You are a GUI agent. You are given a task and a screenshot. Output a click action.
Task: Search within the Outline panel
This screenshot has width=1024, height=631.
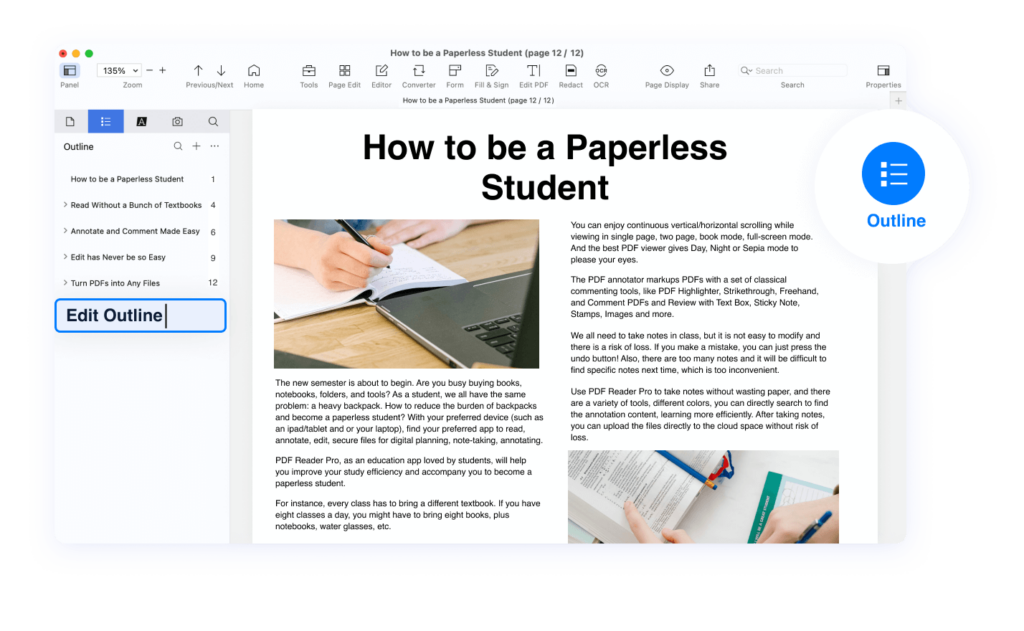click(178, 146)
